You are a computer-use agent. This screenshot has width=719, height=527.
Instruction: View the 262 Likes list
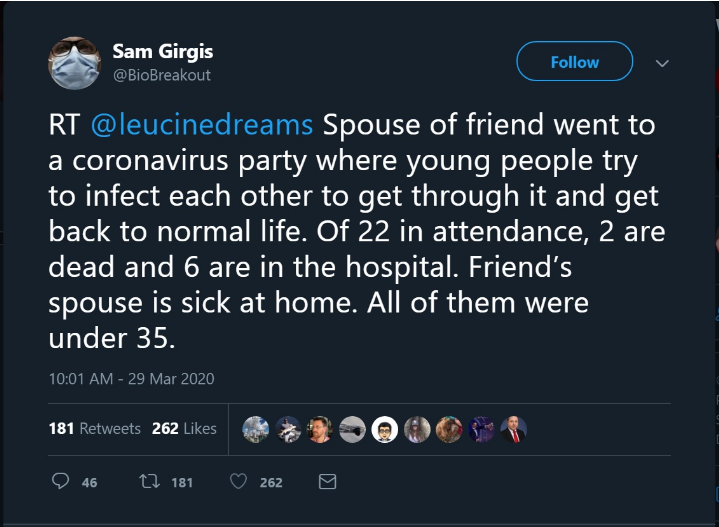click(184, 428)
